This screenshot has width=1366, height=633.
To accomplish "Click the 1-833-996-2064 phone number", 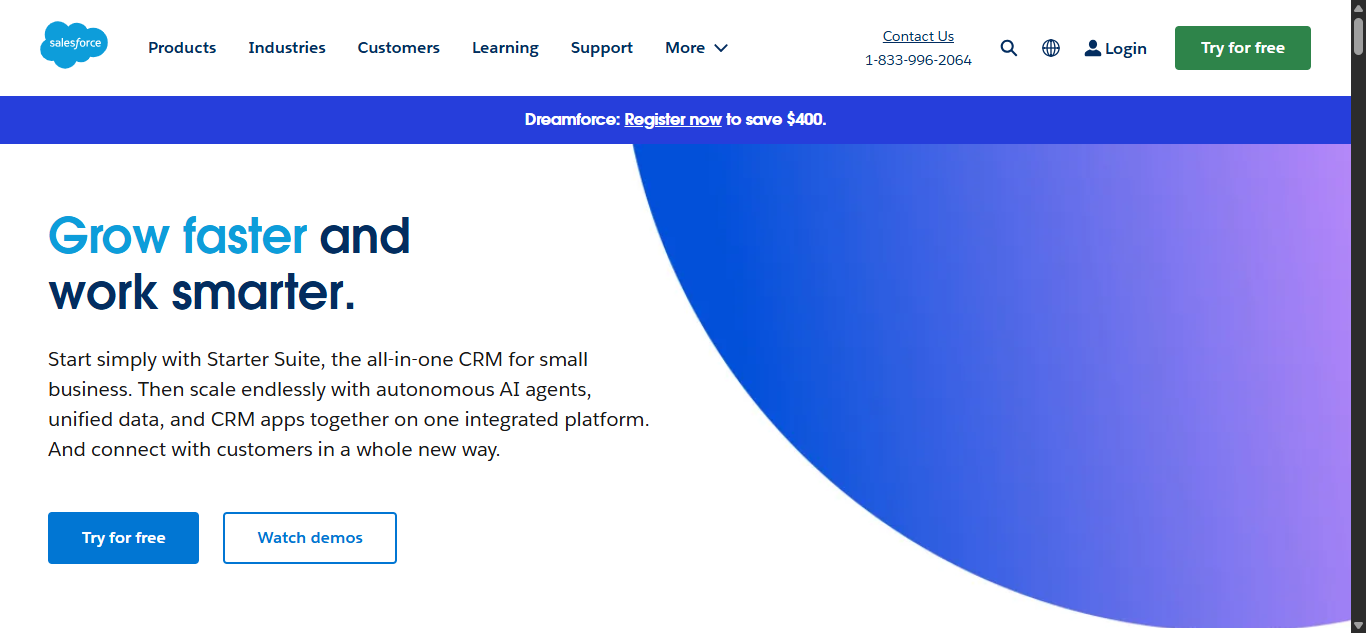I will tap(918, 60).
